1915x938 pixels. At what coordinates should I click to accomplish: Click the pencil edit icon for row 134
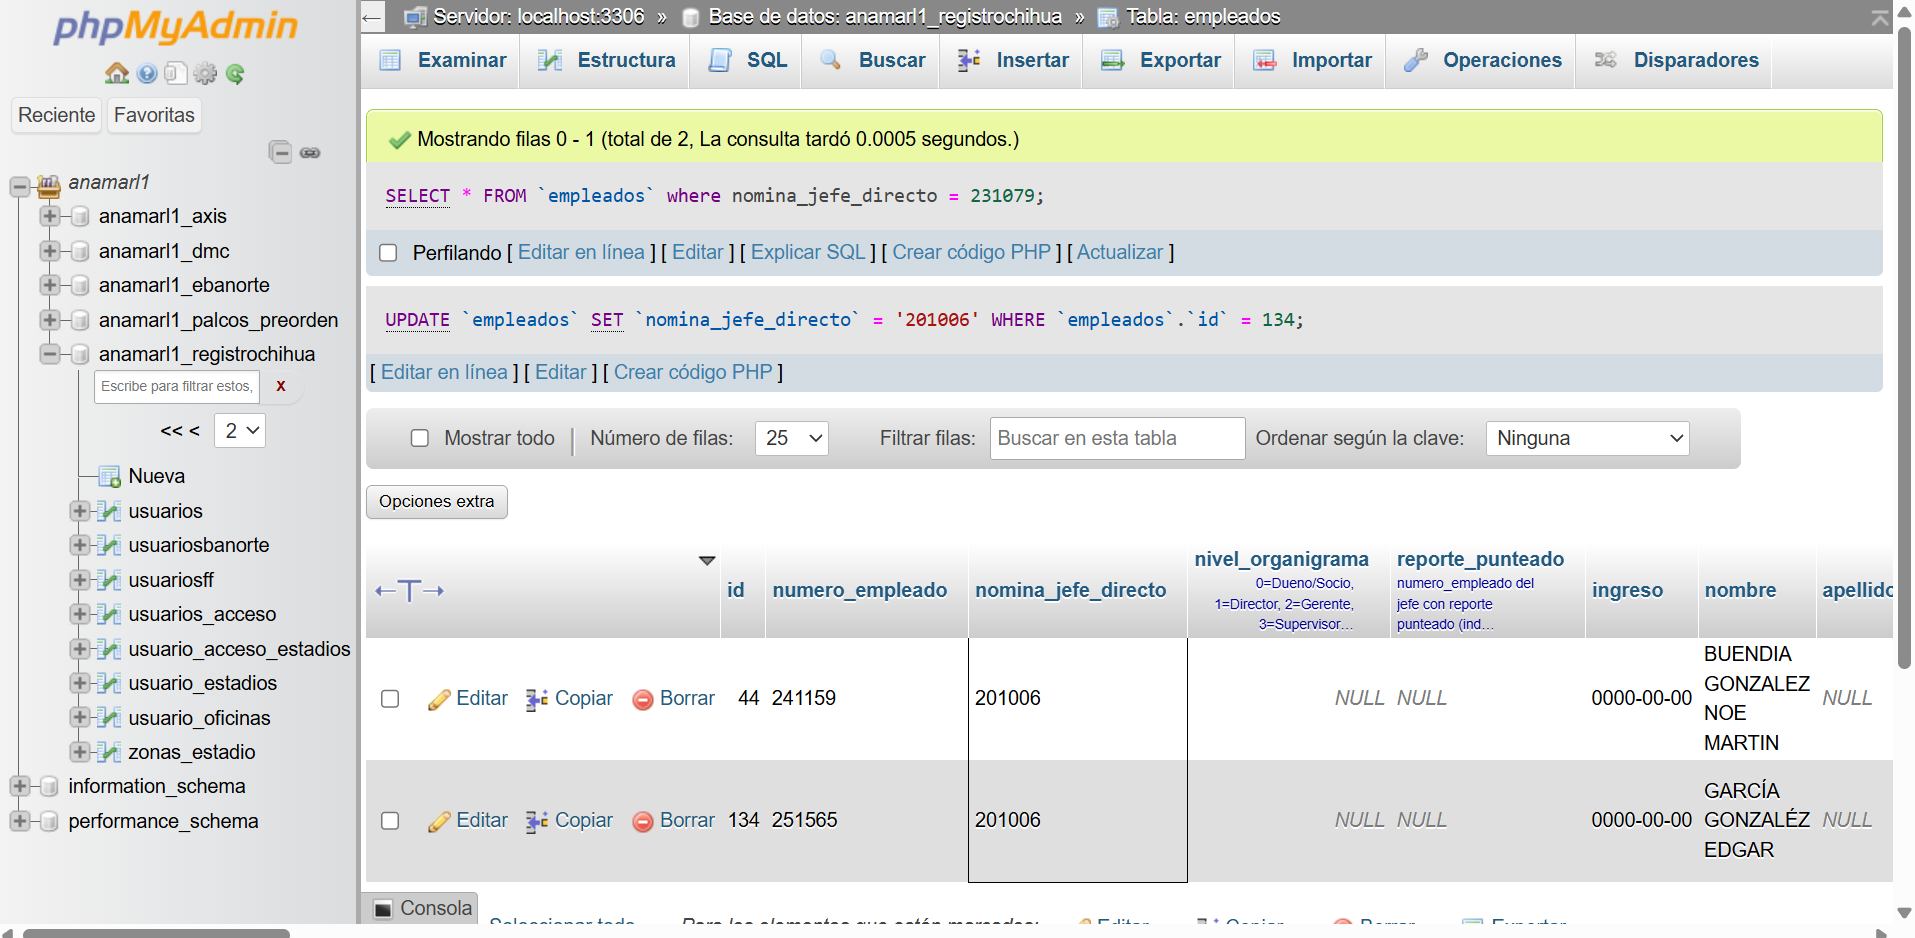pyautogui.click(x=439, y=821)
